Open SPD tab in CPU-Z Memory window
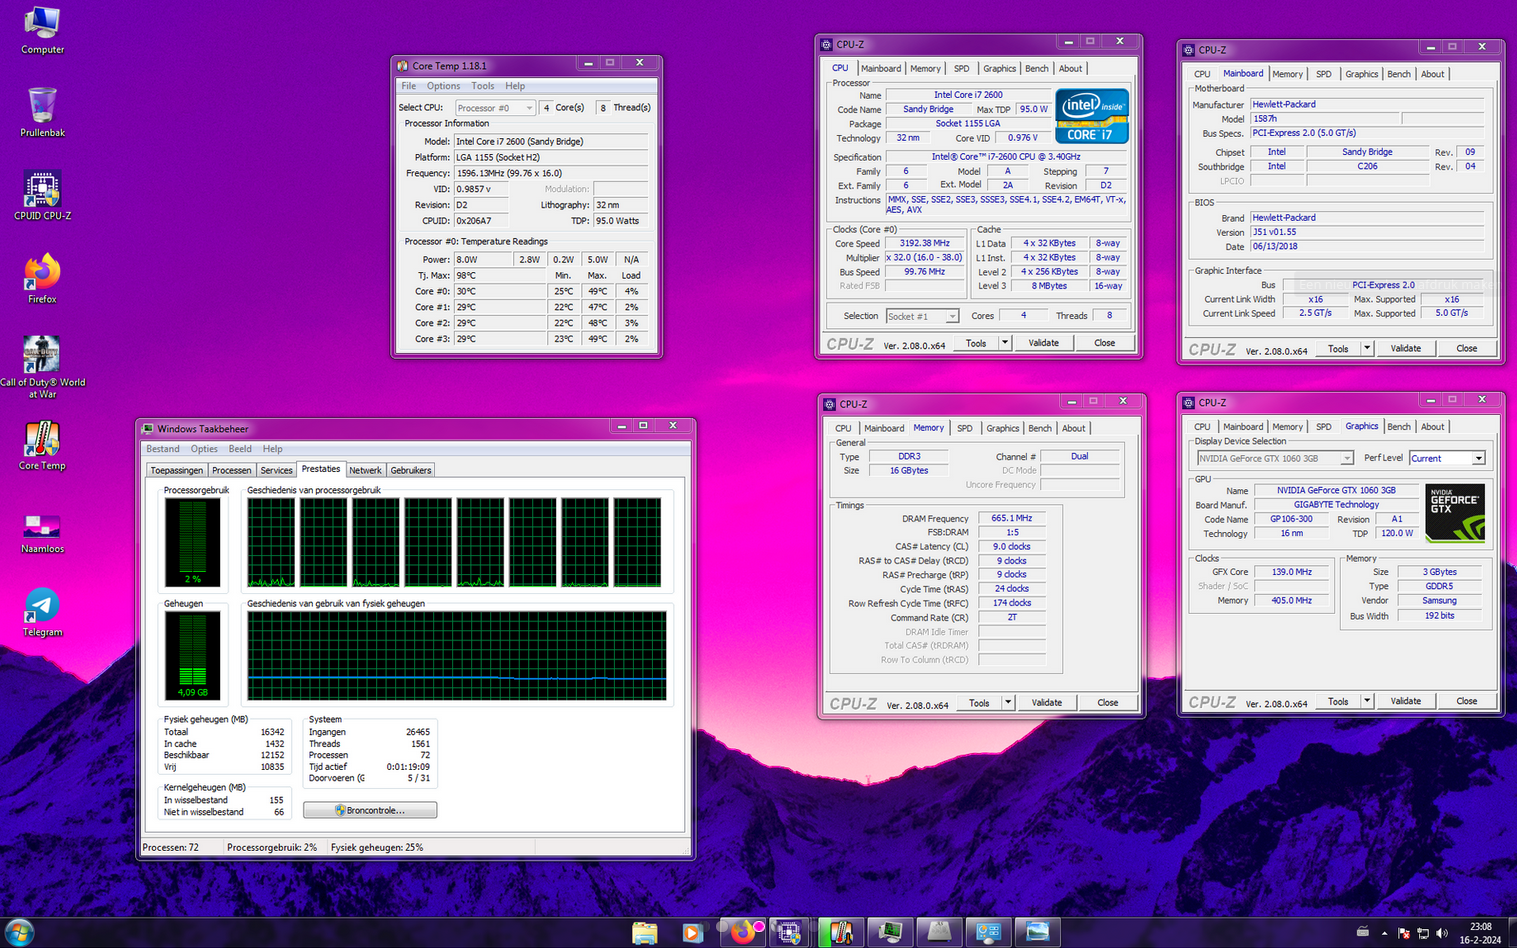 [964, 428]
